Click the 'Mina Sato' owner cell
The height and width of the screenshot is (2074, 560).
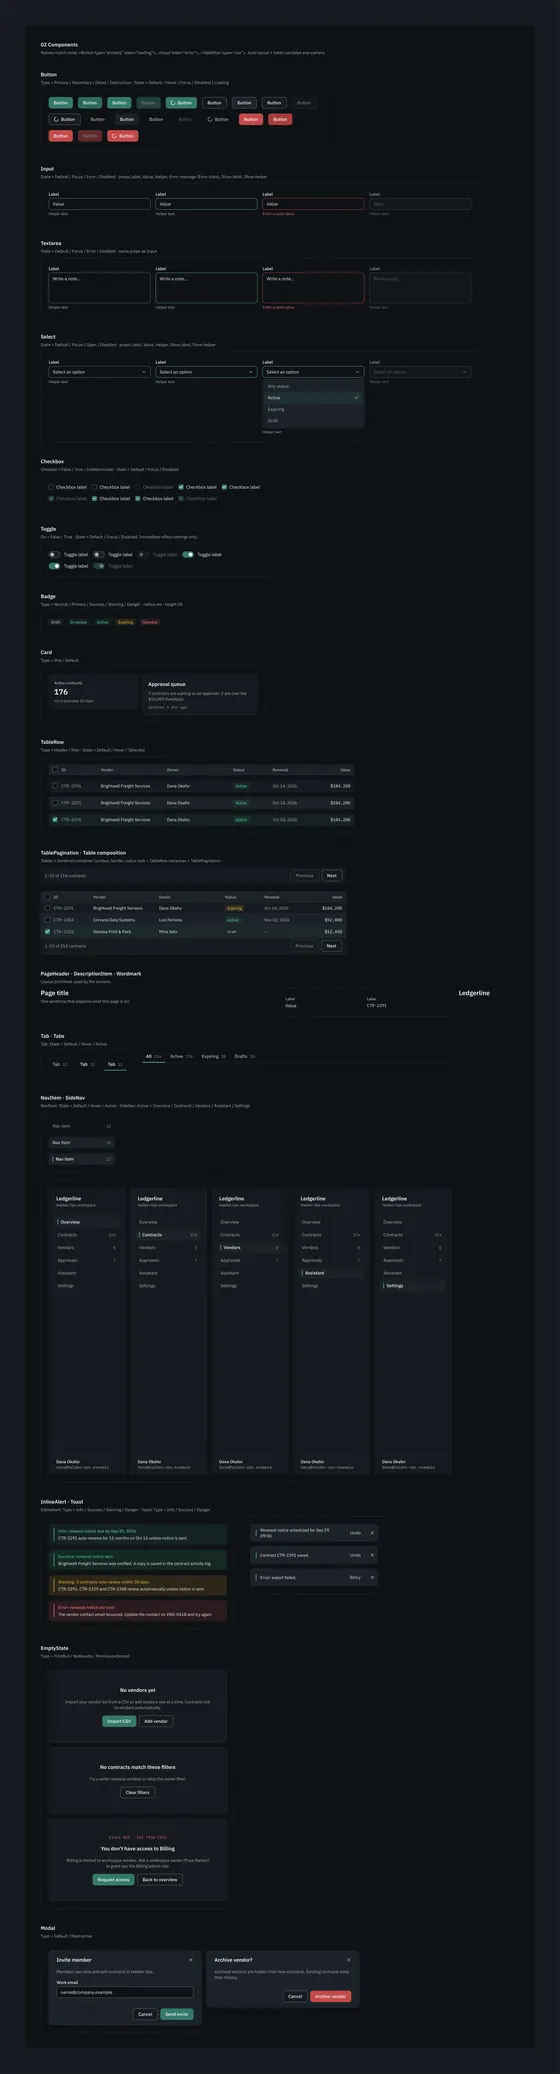pyautogui.click(x=168, y=932)
